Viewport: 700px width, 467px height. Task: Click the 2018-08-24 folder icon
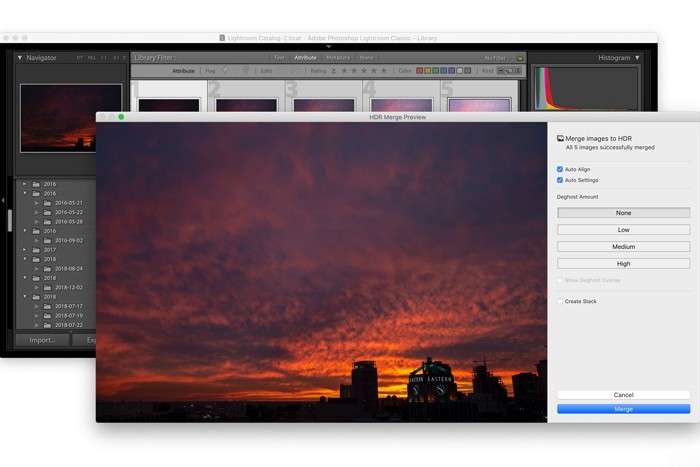[x=47, y=268]
